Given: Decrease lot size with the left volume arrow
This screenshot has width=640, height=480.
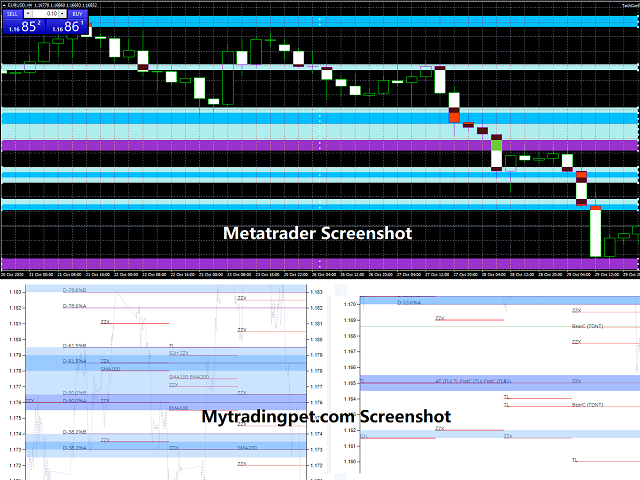Looking at the screenshot, I should (28, 14).
